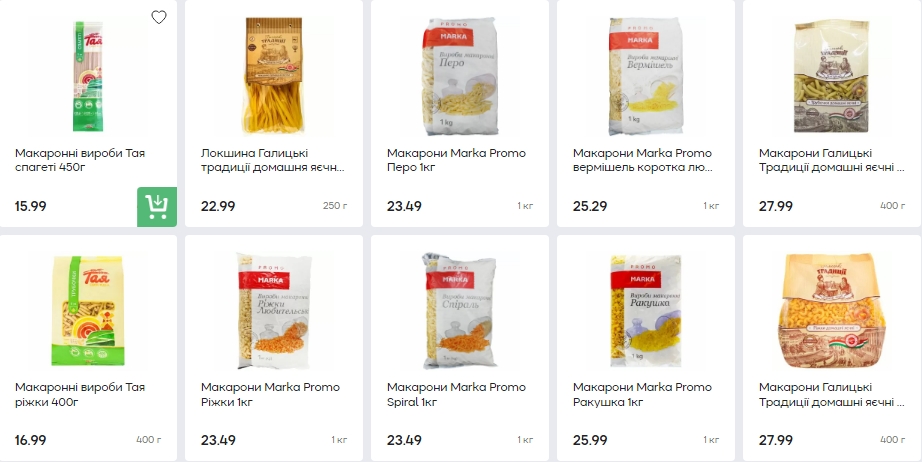Open link Макаронні вироби Тая спагеті 450г

tap(80, 160)
